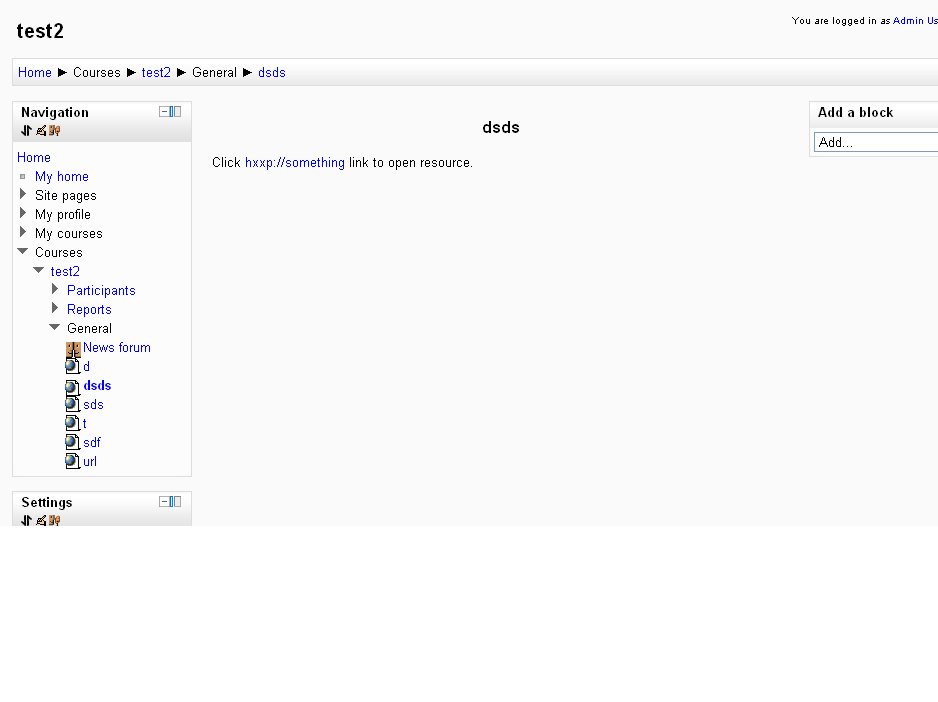Open resource 'sds' in Navigation tree
Image resolution: width=938 pixels, height=702 pixels.
click(93, 405)
